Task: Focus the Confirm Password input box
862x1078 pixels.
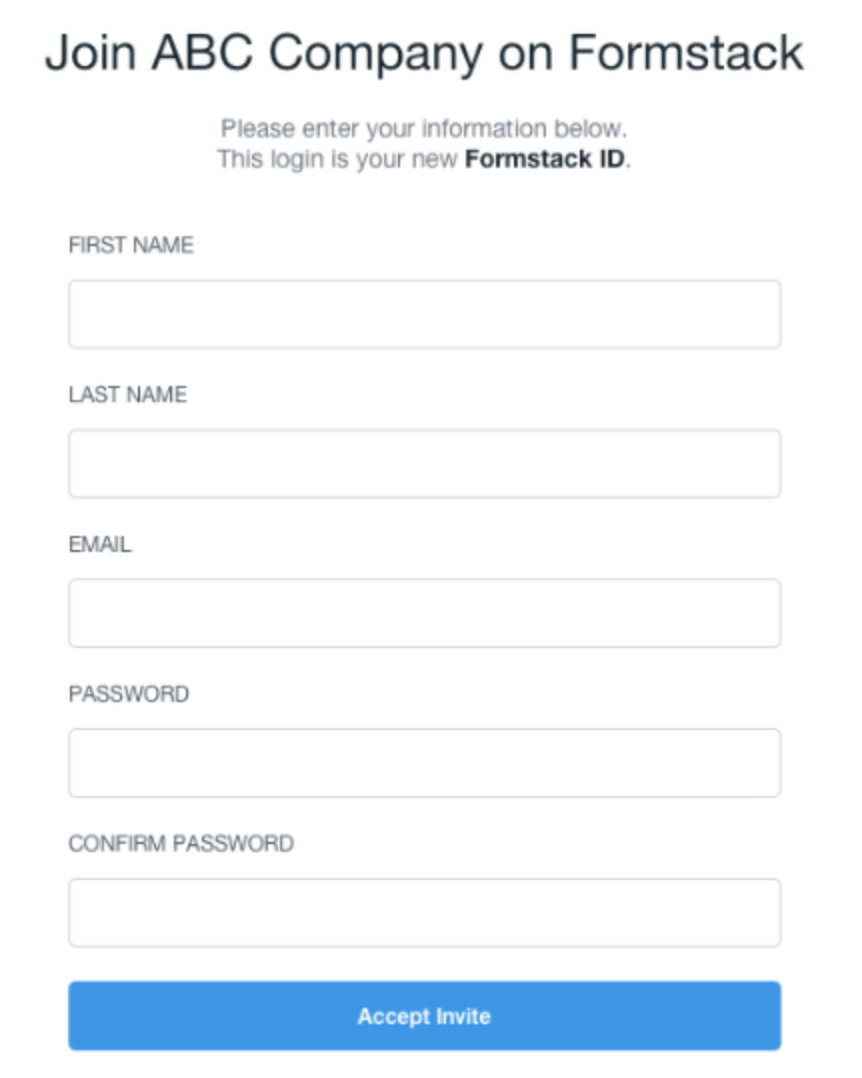Action: [424, 912]
